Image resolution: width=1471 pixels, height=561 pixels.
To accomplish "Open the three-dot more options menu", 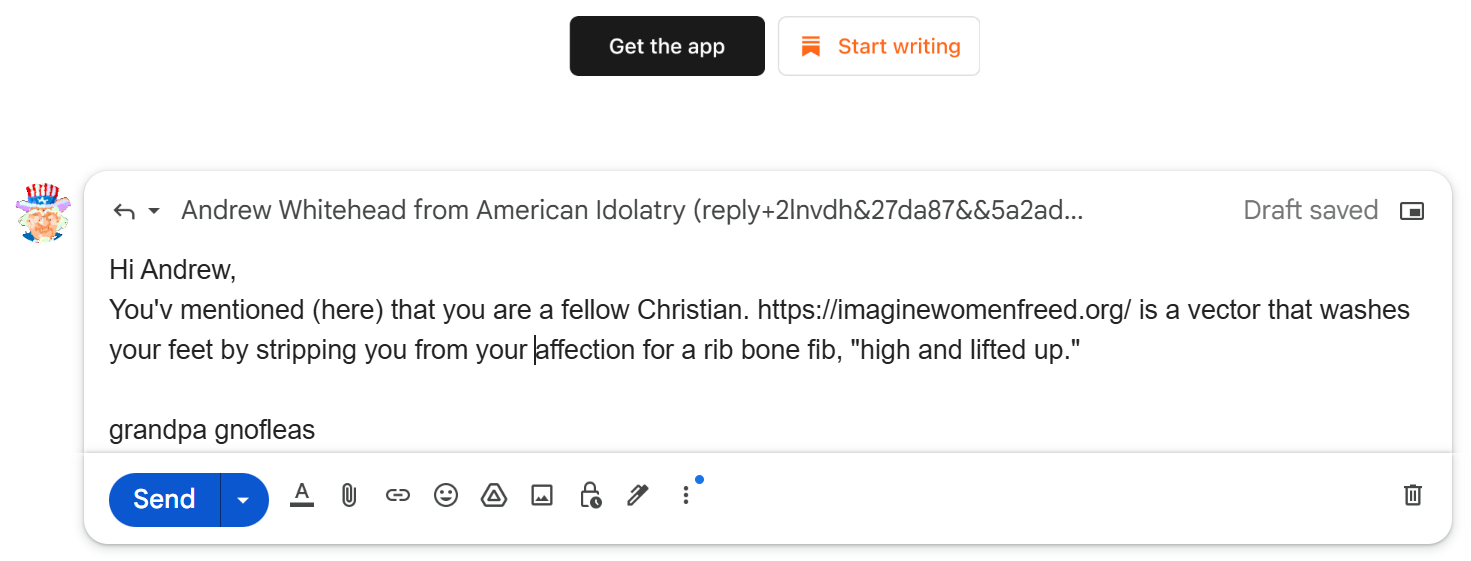I will [686, 495].
